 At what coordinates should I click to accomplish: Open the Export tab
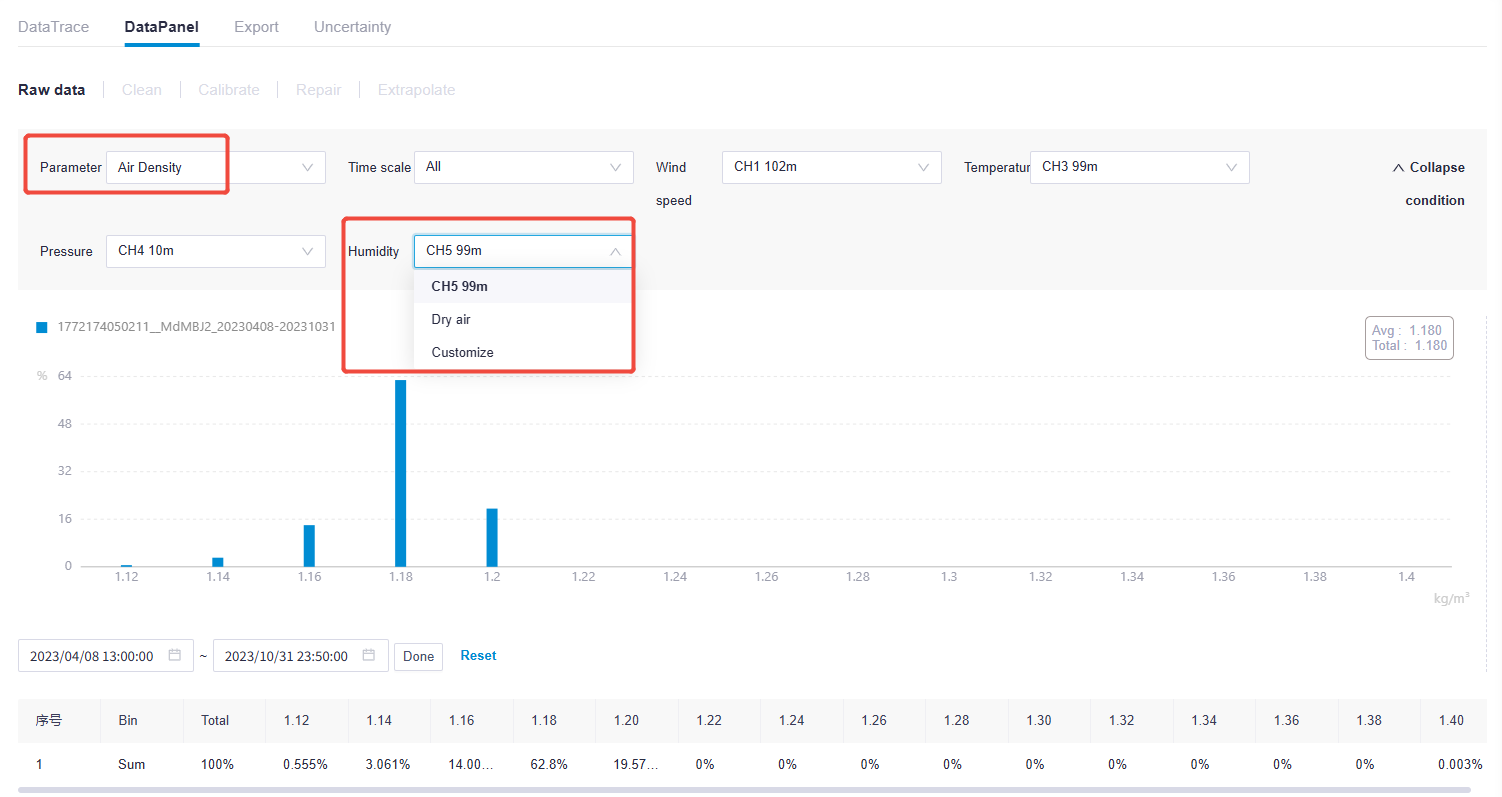click(x=256, y=27)
